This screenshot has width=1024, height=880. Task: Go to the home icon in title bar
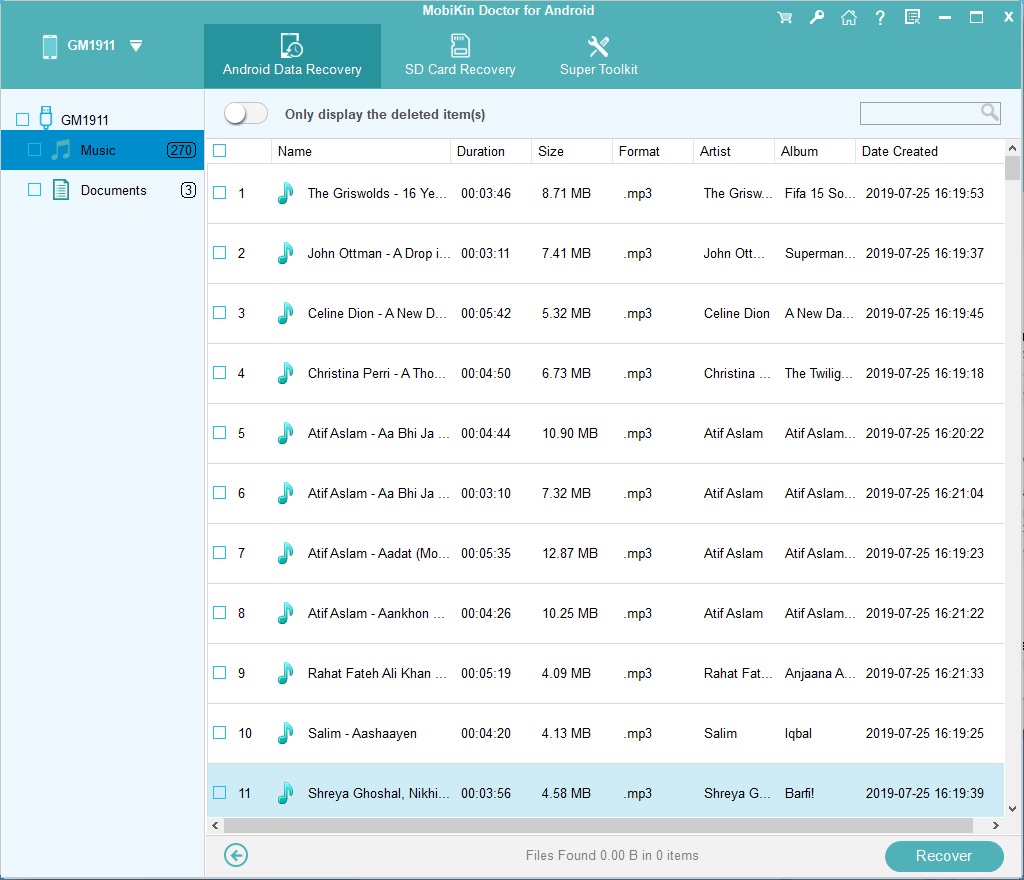click(848, 18)
